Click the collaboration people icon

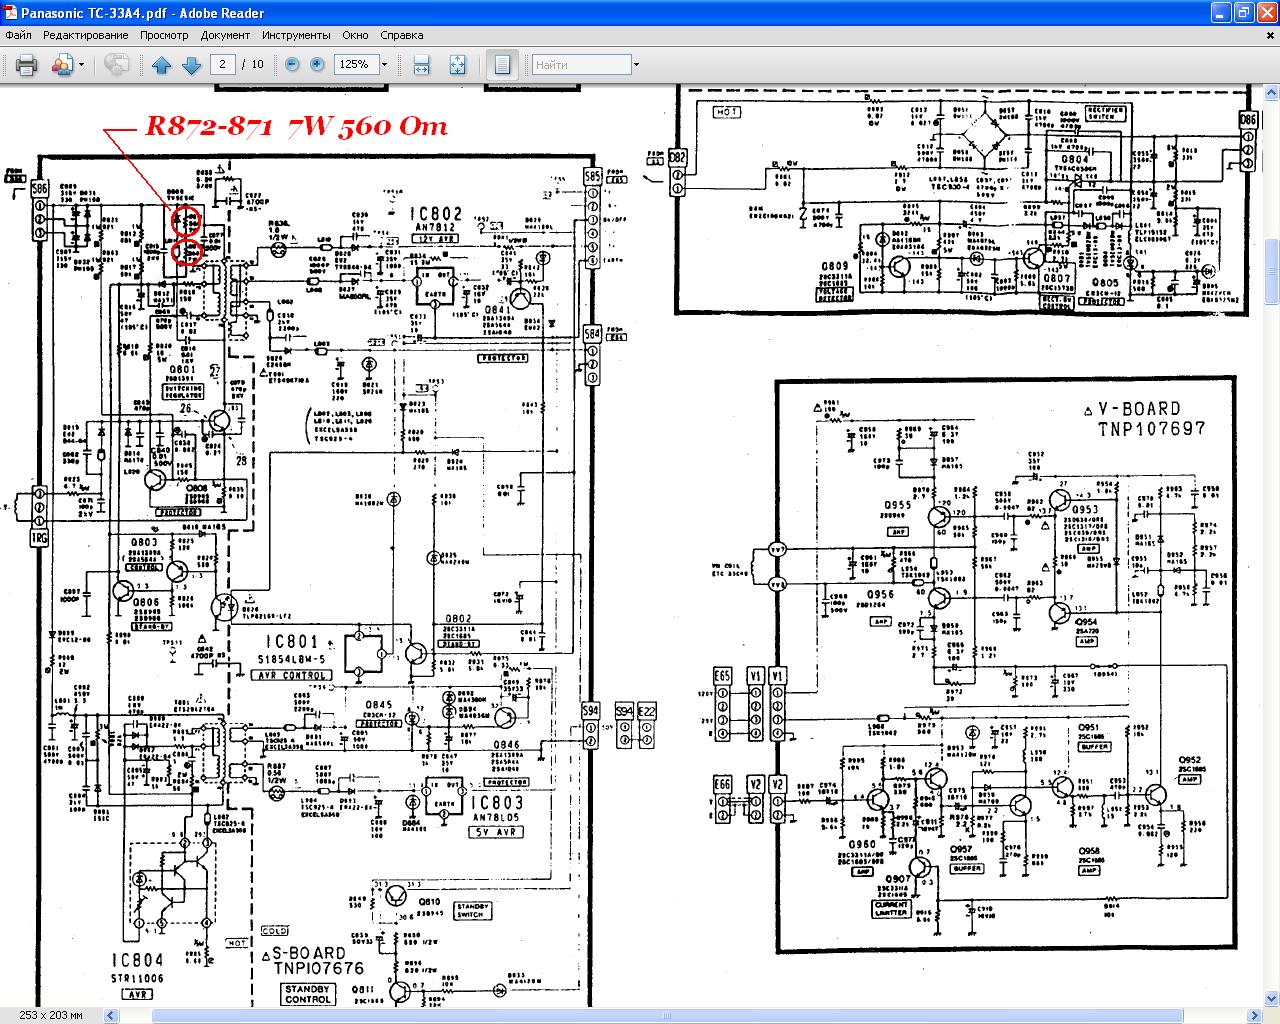(x=62, y=65)
